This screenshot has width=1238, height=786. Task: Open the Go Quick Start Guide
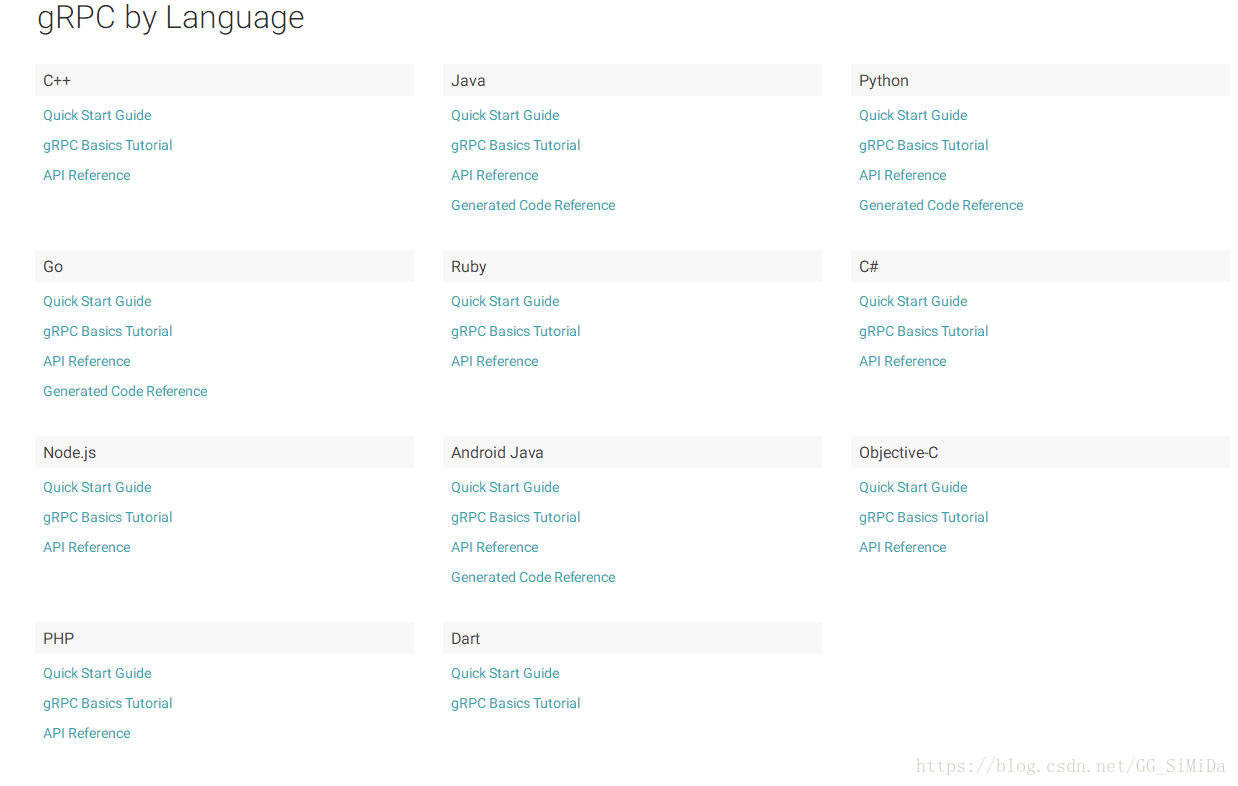(97, 301)
